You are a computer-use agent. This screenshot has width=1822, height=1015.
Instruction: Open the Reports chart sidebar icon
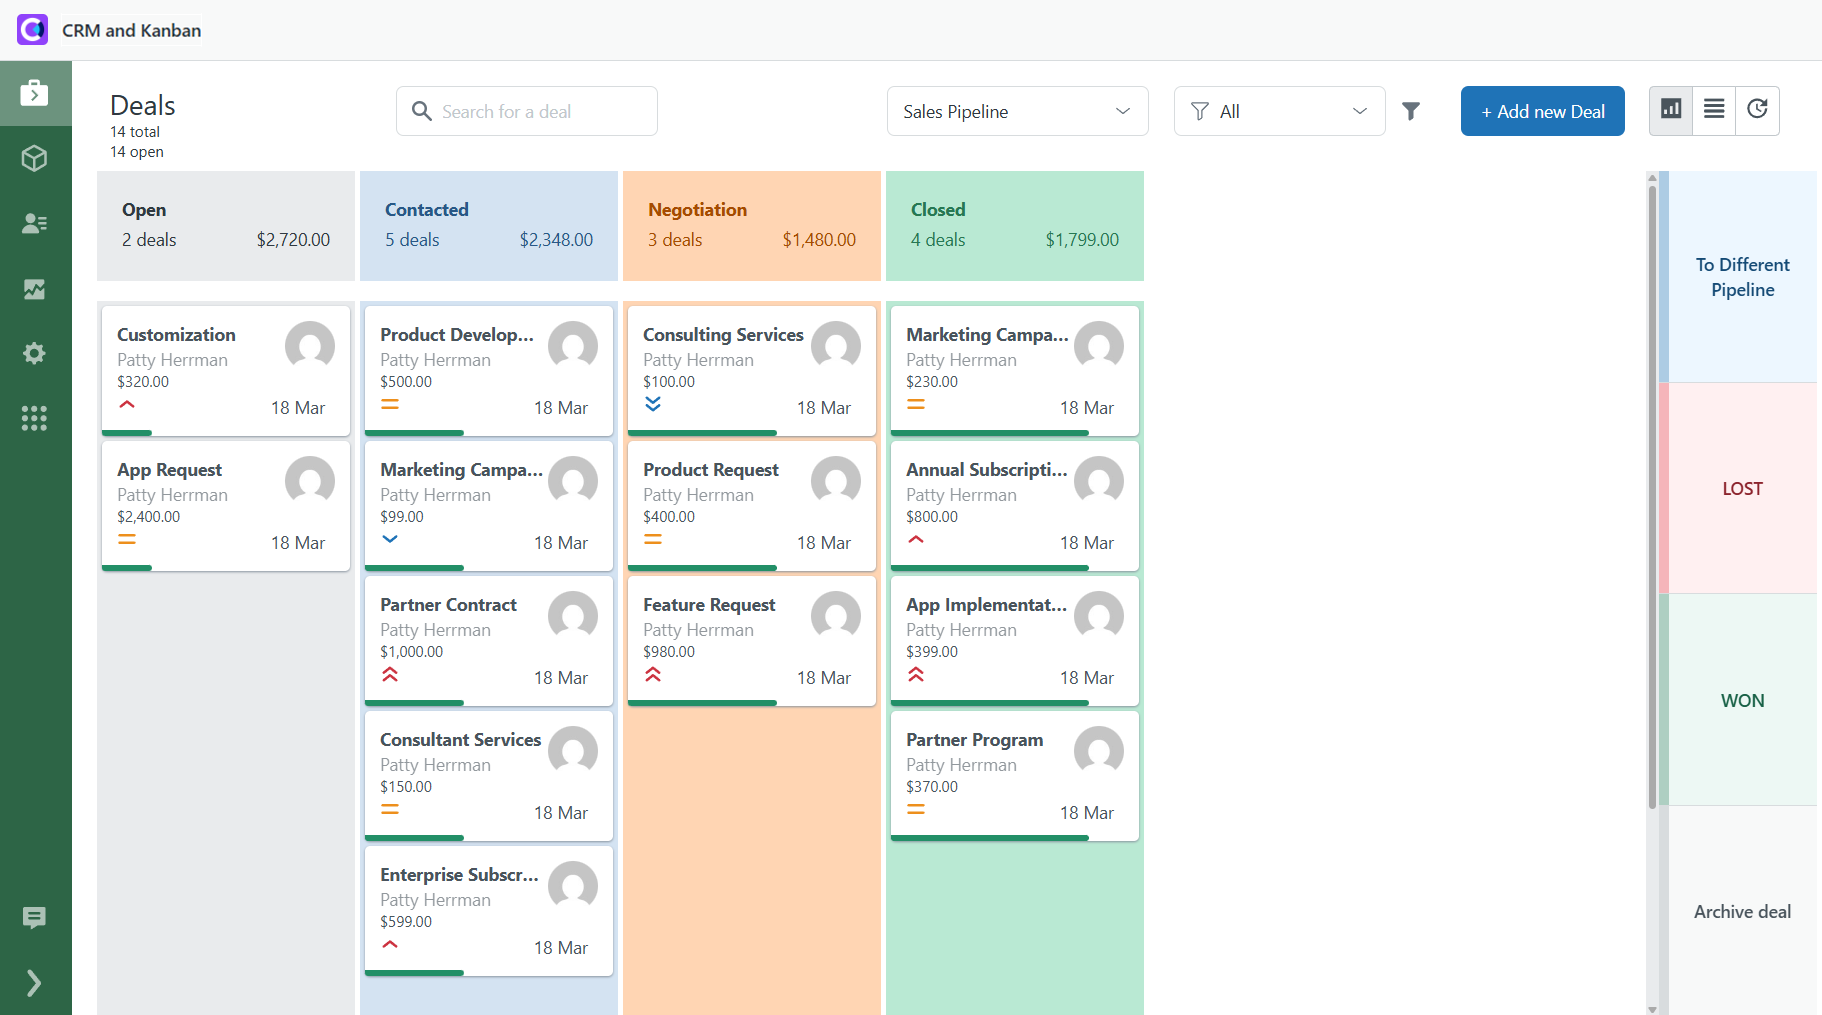(35, 289)
